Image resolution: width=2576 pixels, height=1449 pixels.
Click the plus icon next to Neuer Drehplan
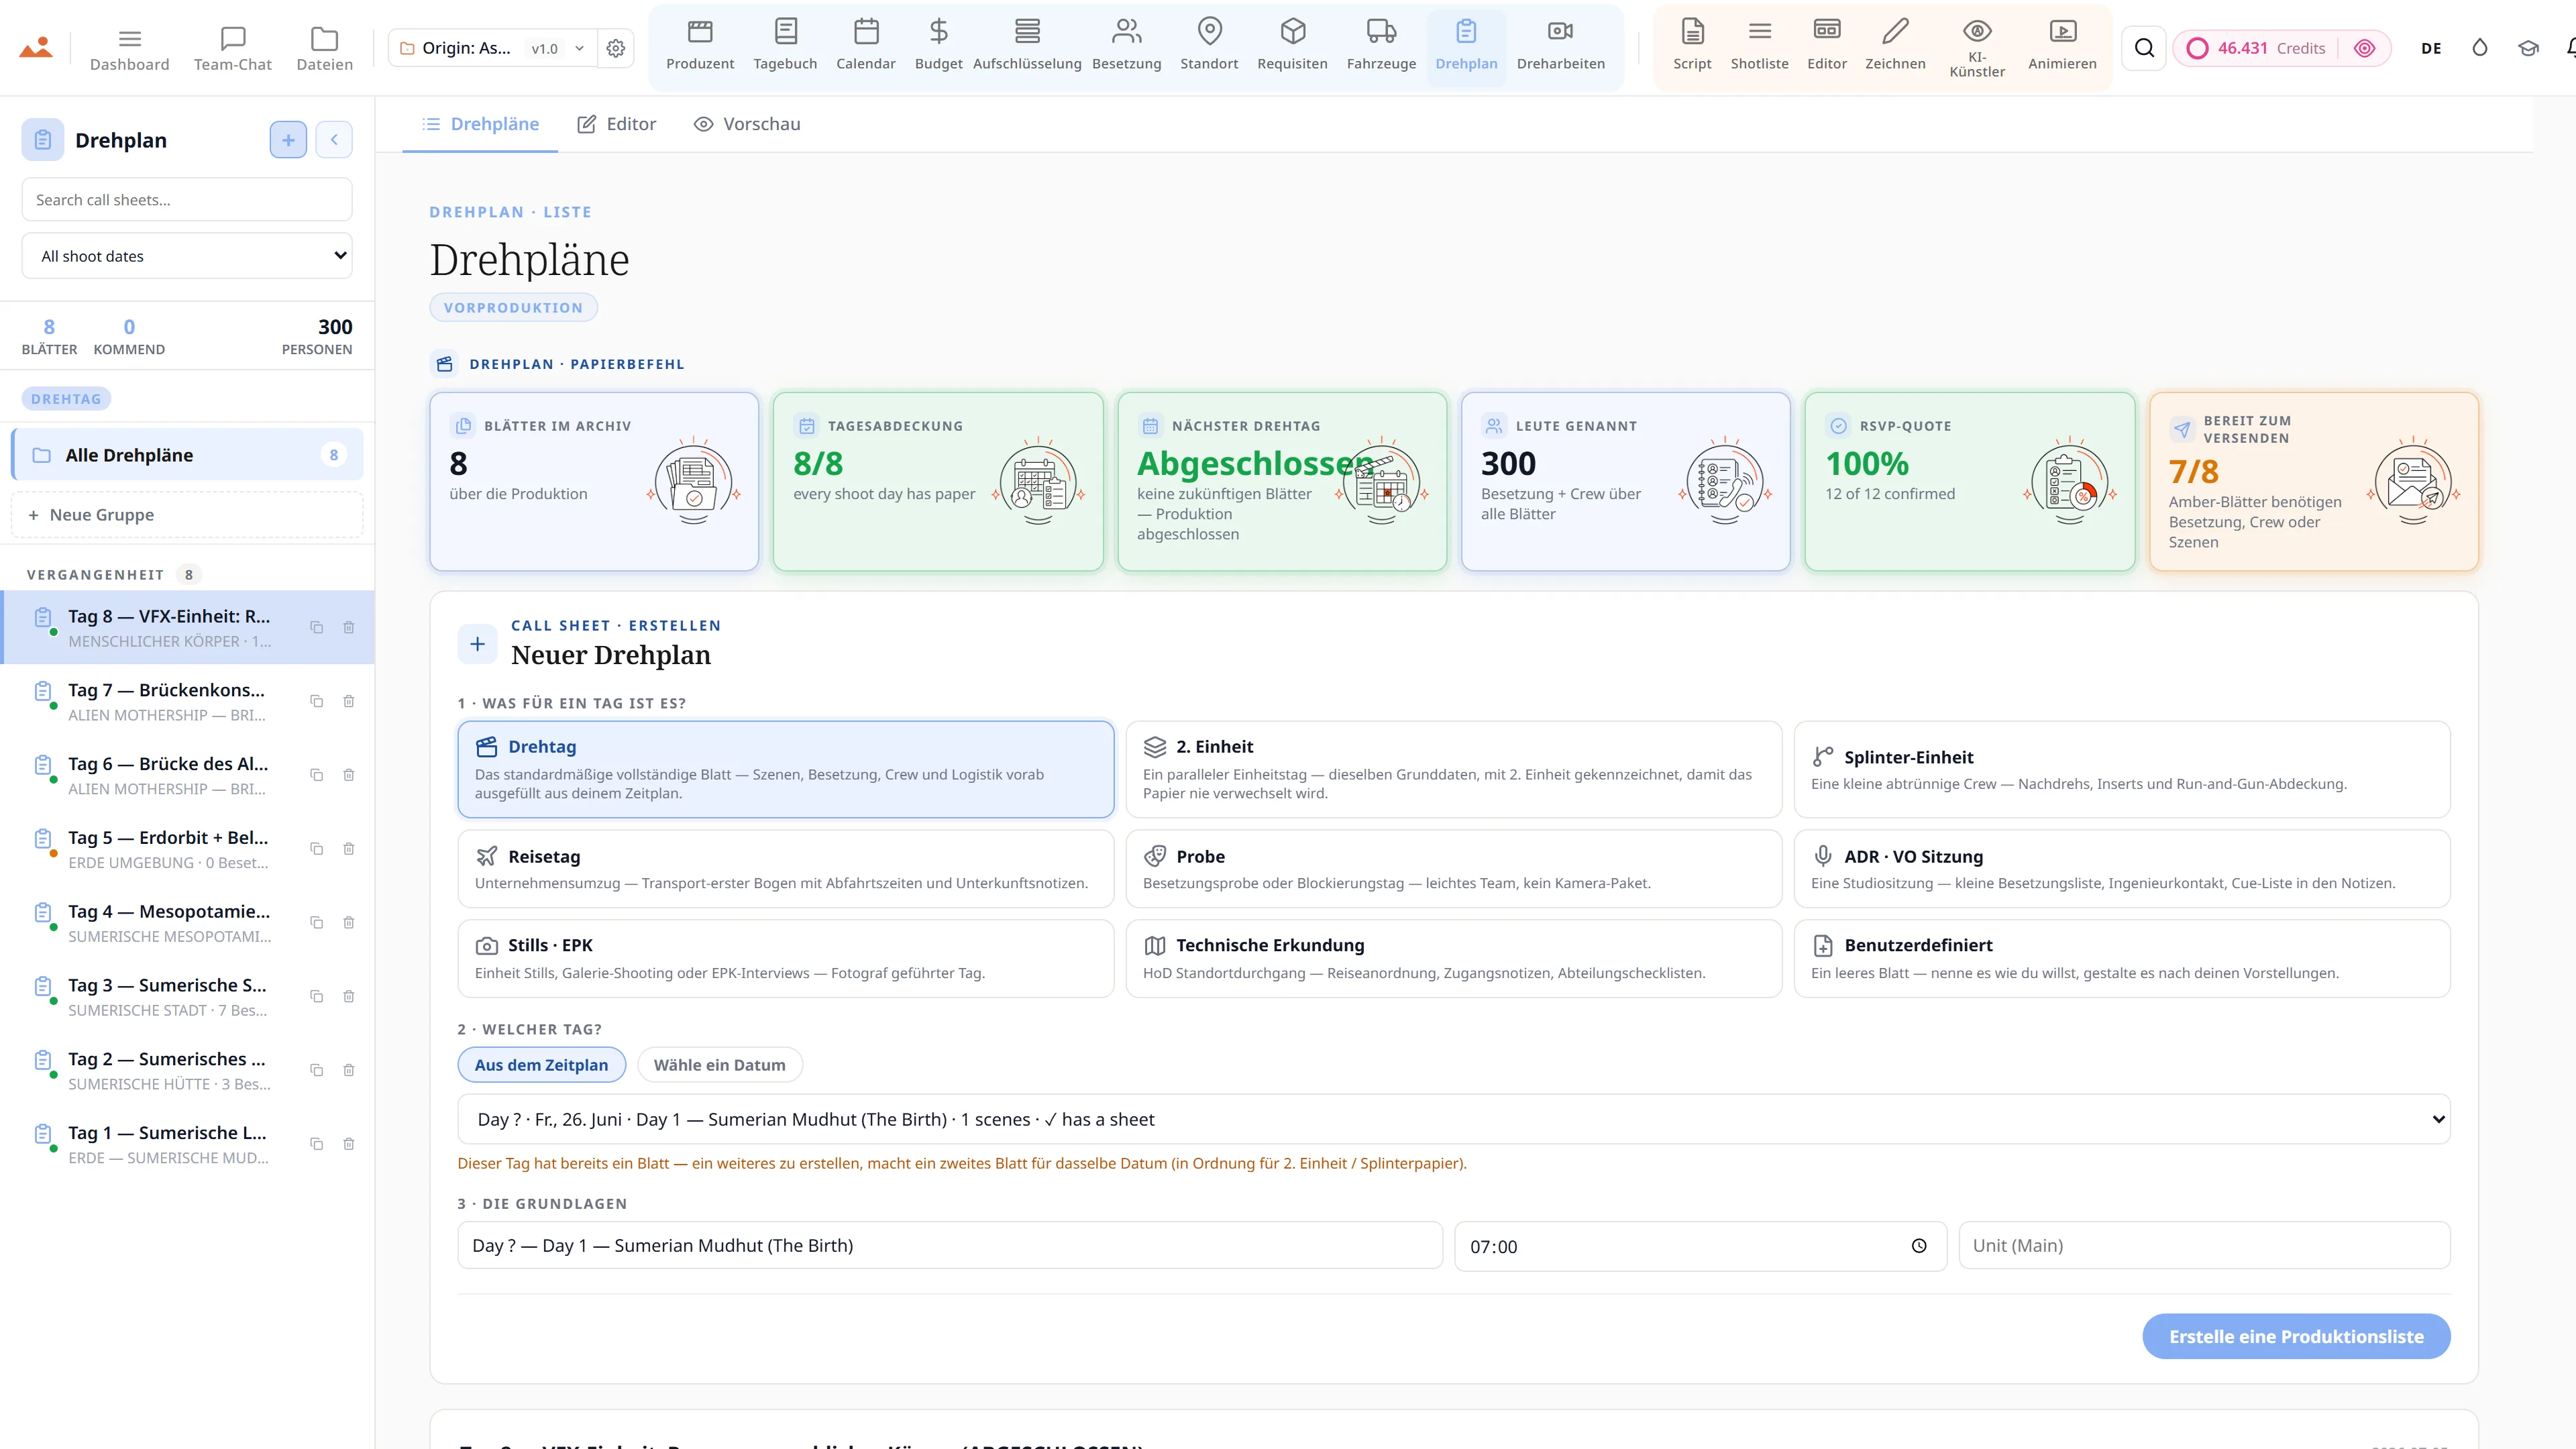[478, 644]
